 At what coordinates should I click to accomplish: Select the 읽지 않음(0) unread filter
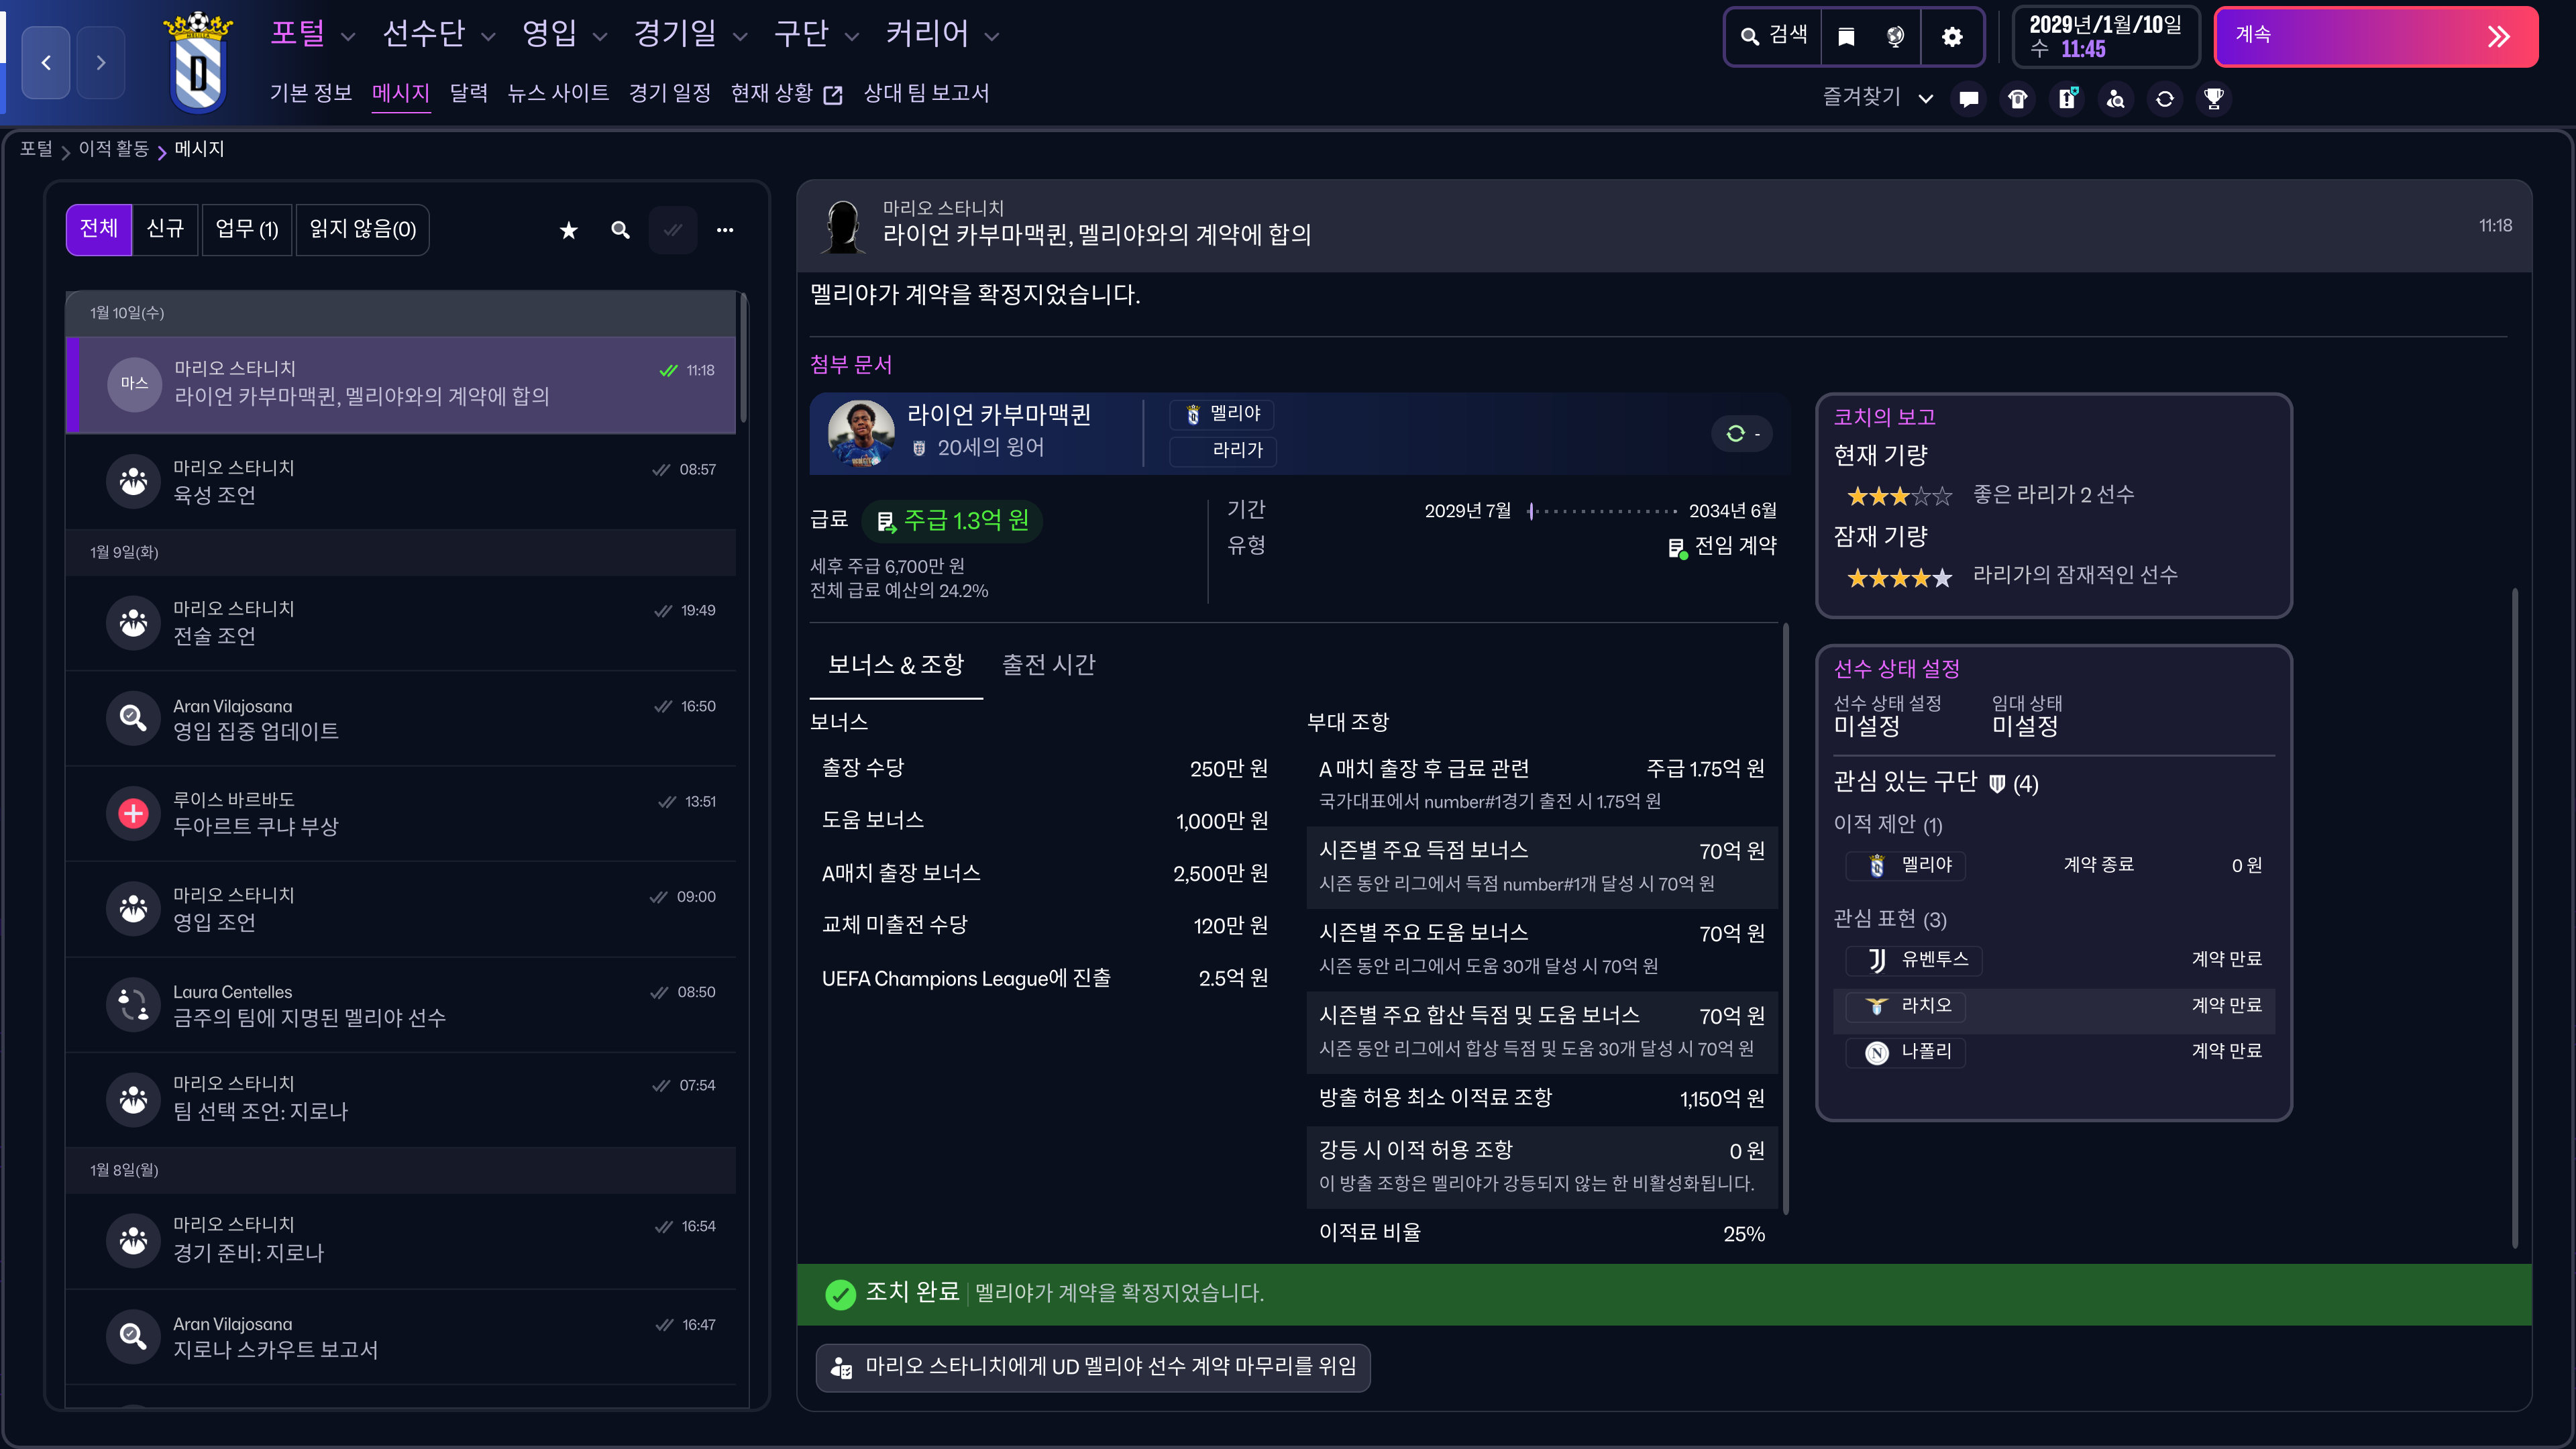(x=362, y=230)
